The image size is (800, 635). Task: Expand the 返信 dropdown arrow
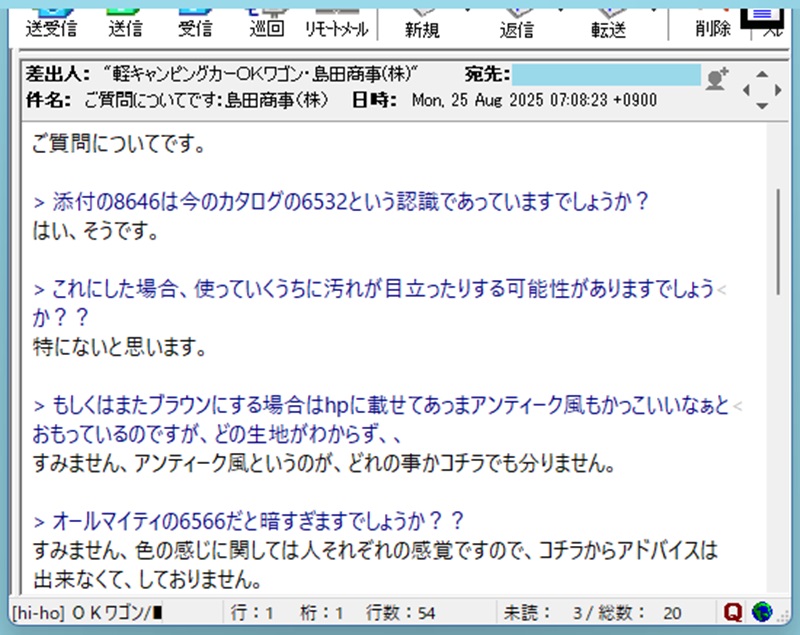pos(561,10)
